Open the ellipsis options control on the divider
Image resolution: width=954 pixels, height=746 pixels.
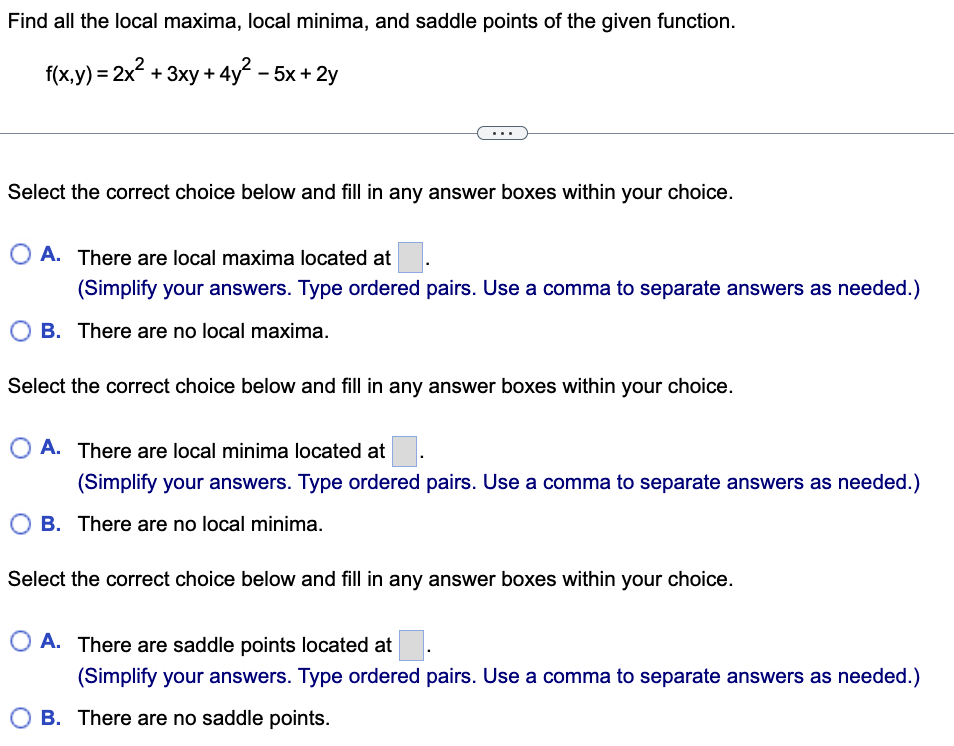coord(503,132)
